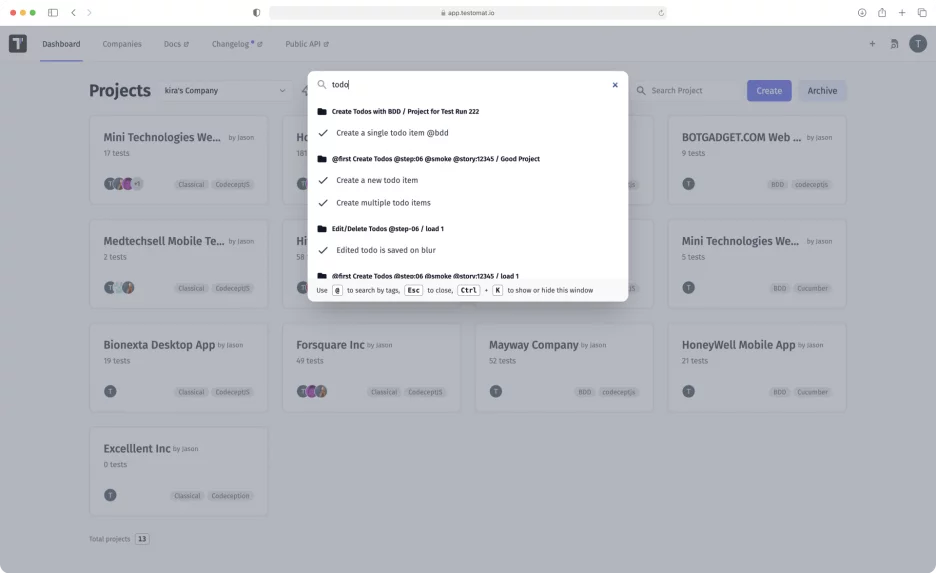Click the Create button
936x573 pixels.
click(x=769, y=91)
